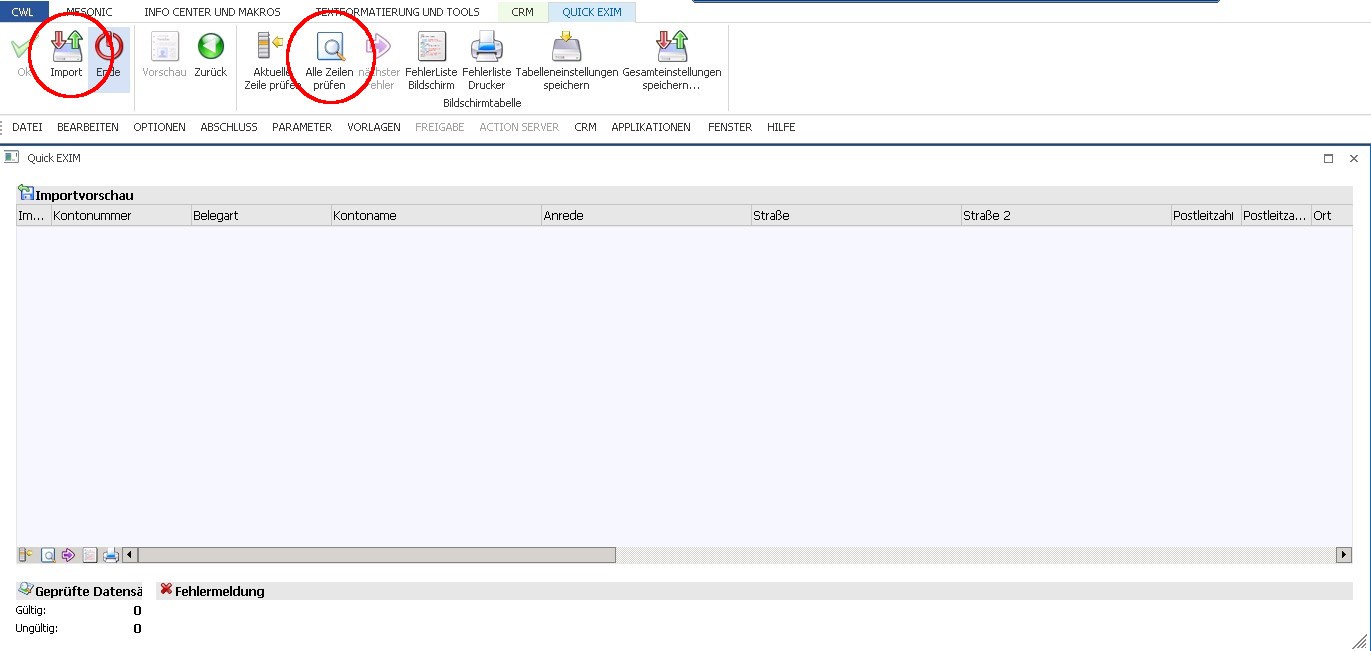
Task: Open the HILFE menu
Action: pos(781,127)
